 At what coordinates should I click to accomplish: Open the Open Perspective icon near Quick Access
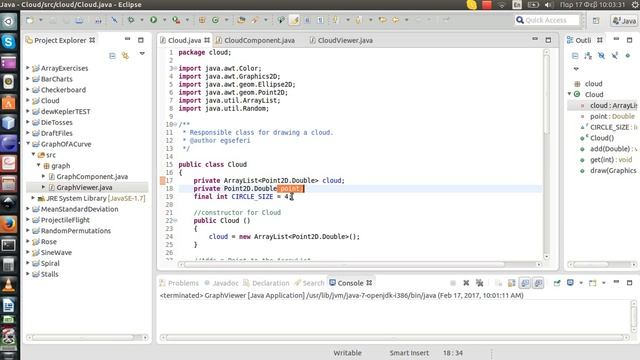pos(596,20)
